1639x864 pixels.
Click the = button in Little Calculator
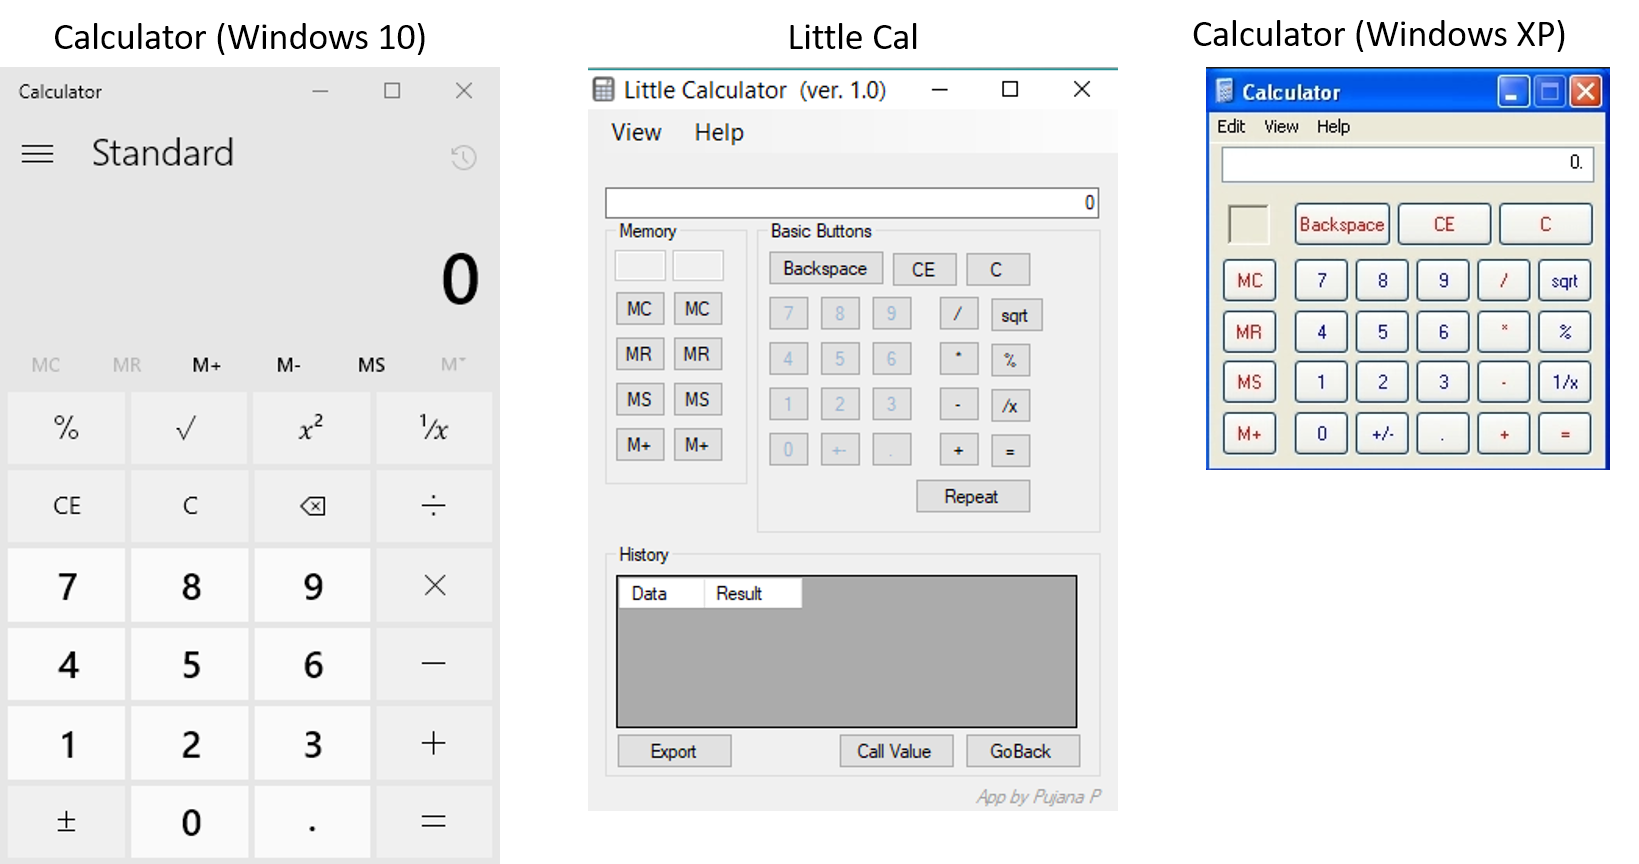1010,451
